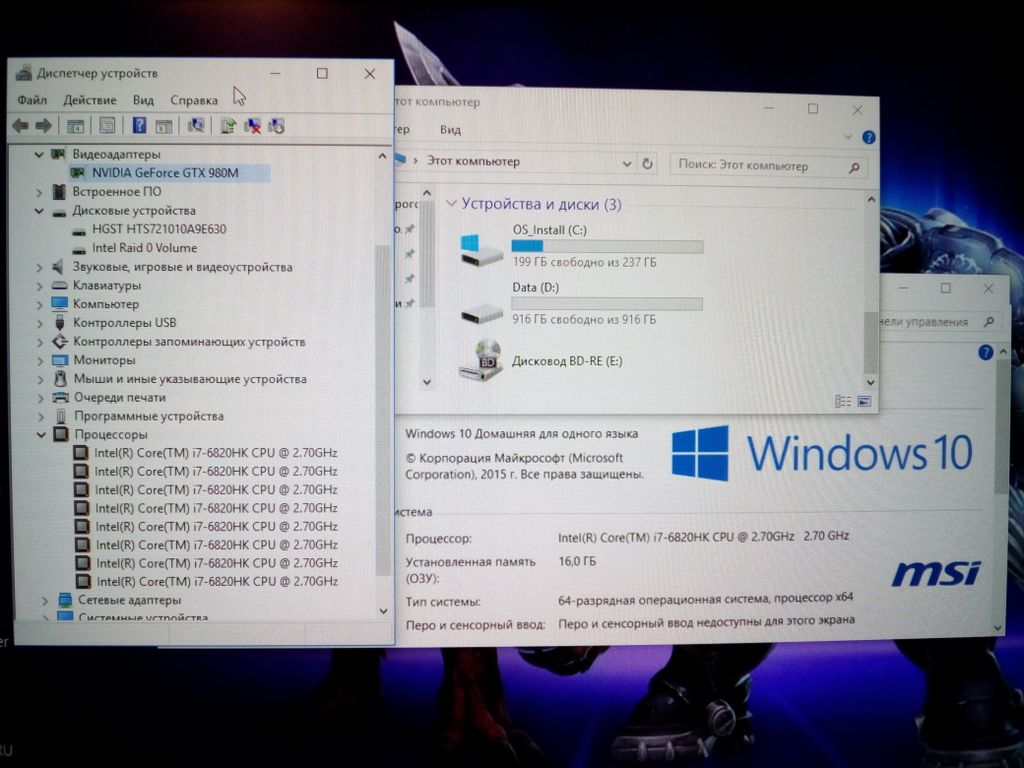Expand the Клавиатуры node
1024x768 pixels.
(39, 286)
